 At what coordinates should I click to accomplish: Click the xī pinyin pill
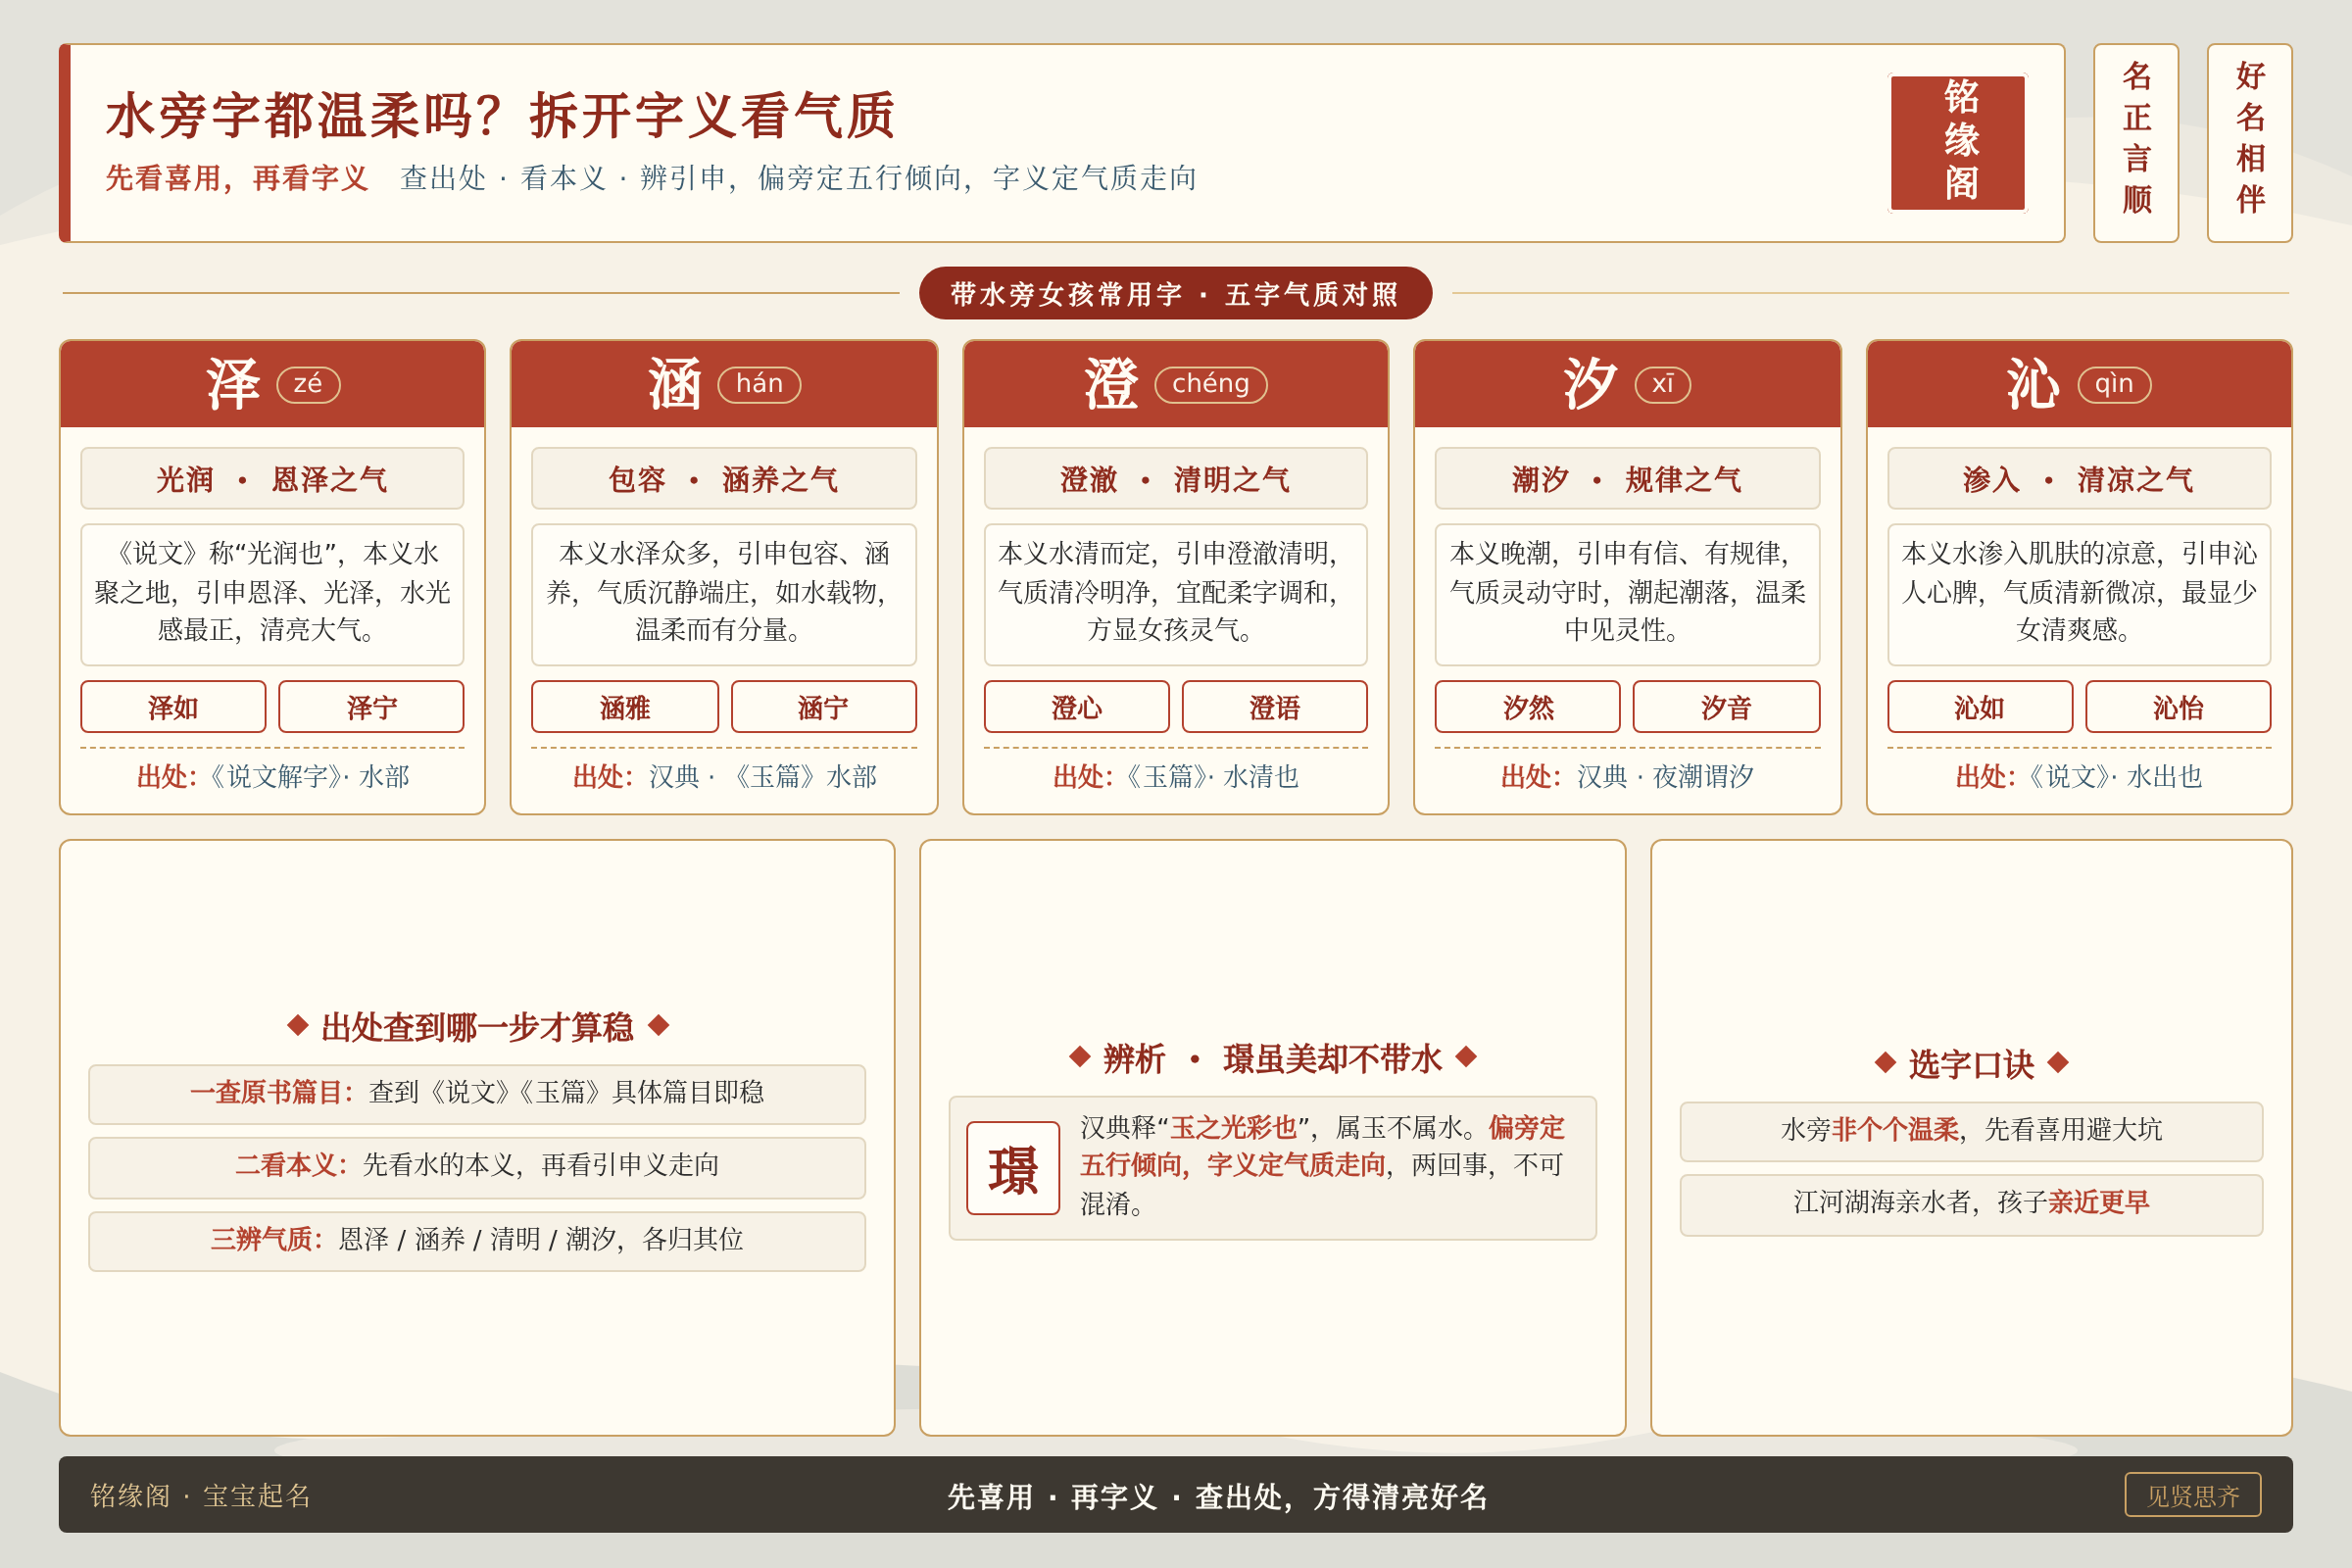(1663, 385)
